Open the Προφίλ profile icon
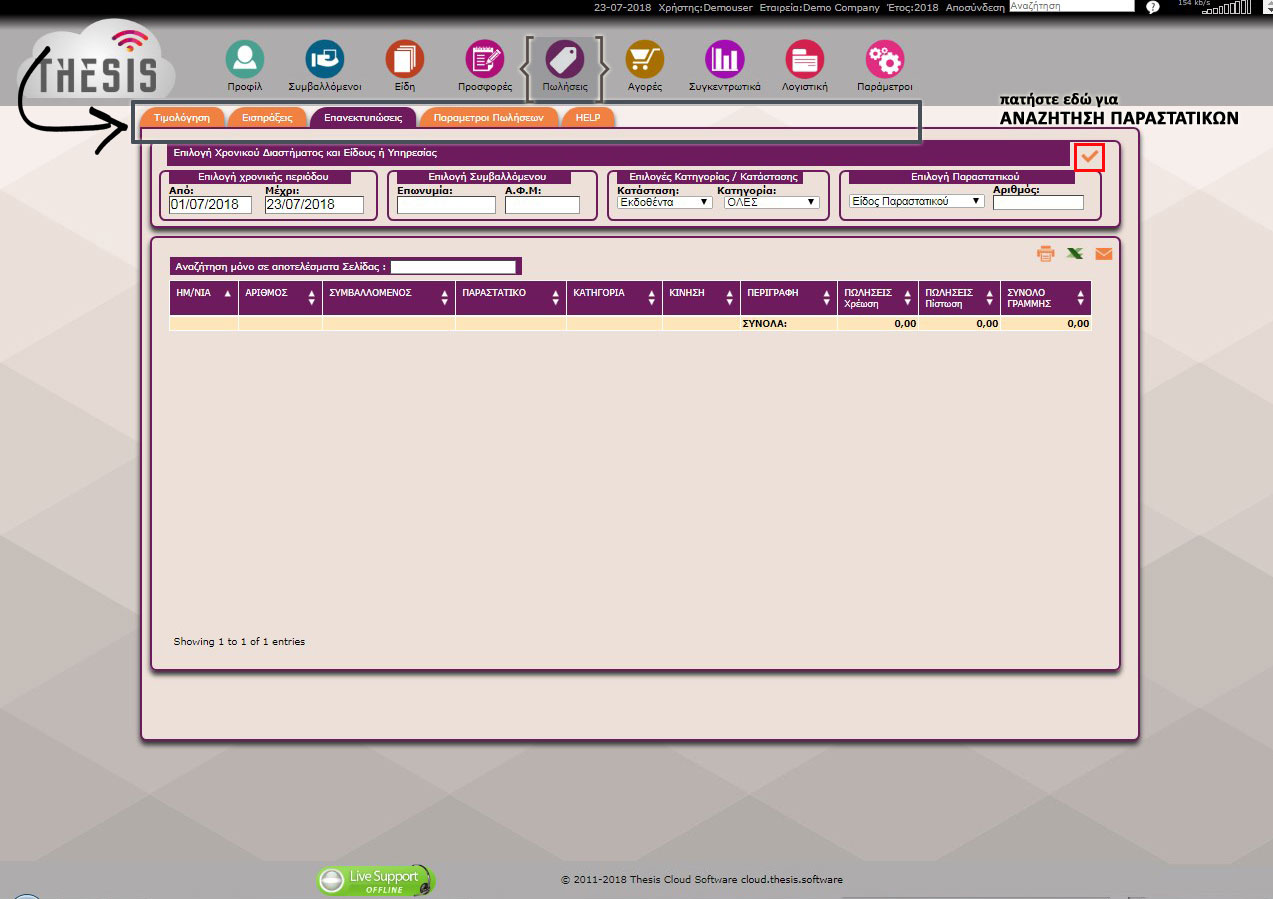 click(244, 60)
